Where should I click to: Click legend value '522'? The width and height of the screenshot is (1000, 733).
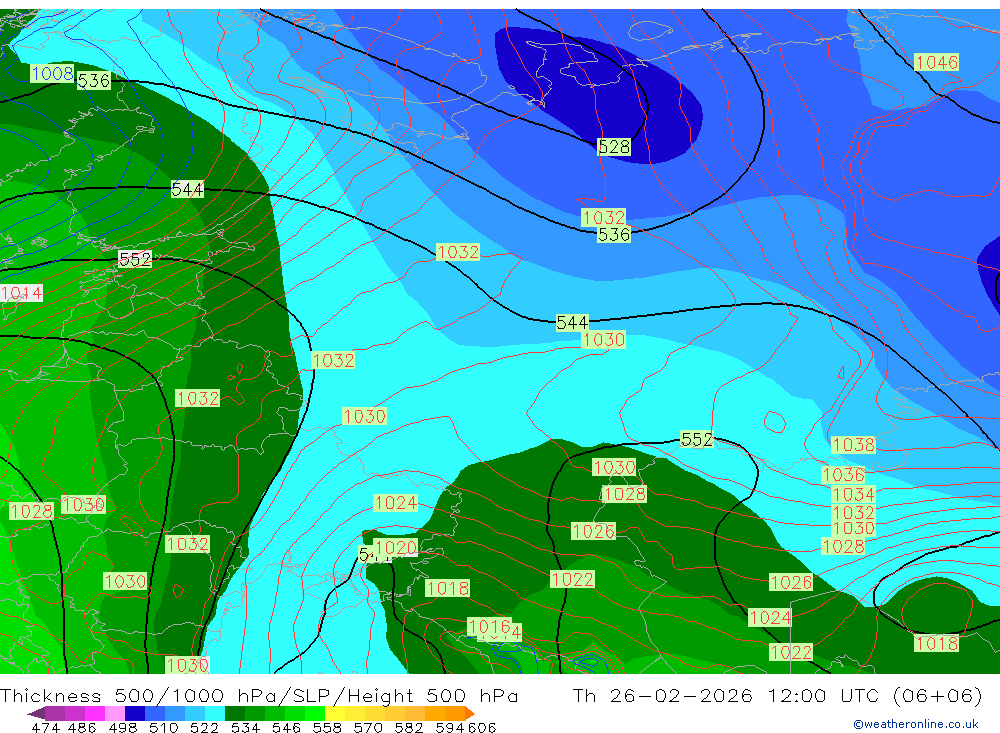(204, 727)
